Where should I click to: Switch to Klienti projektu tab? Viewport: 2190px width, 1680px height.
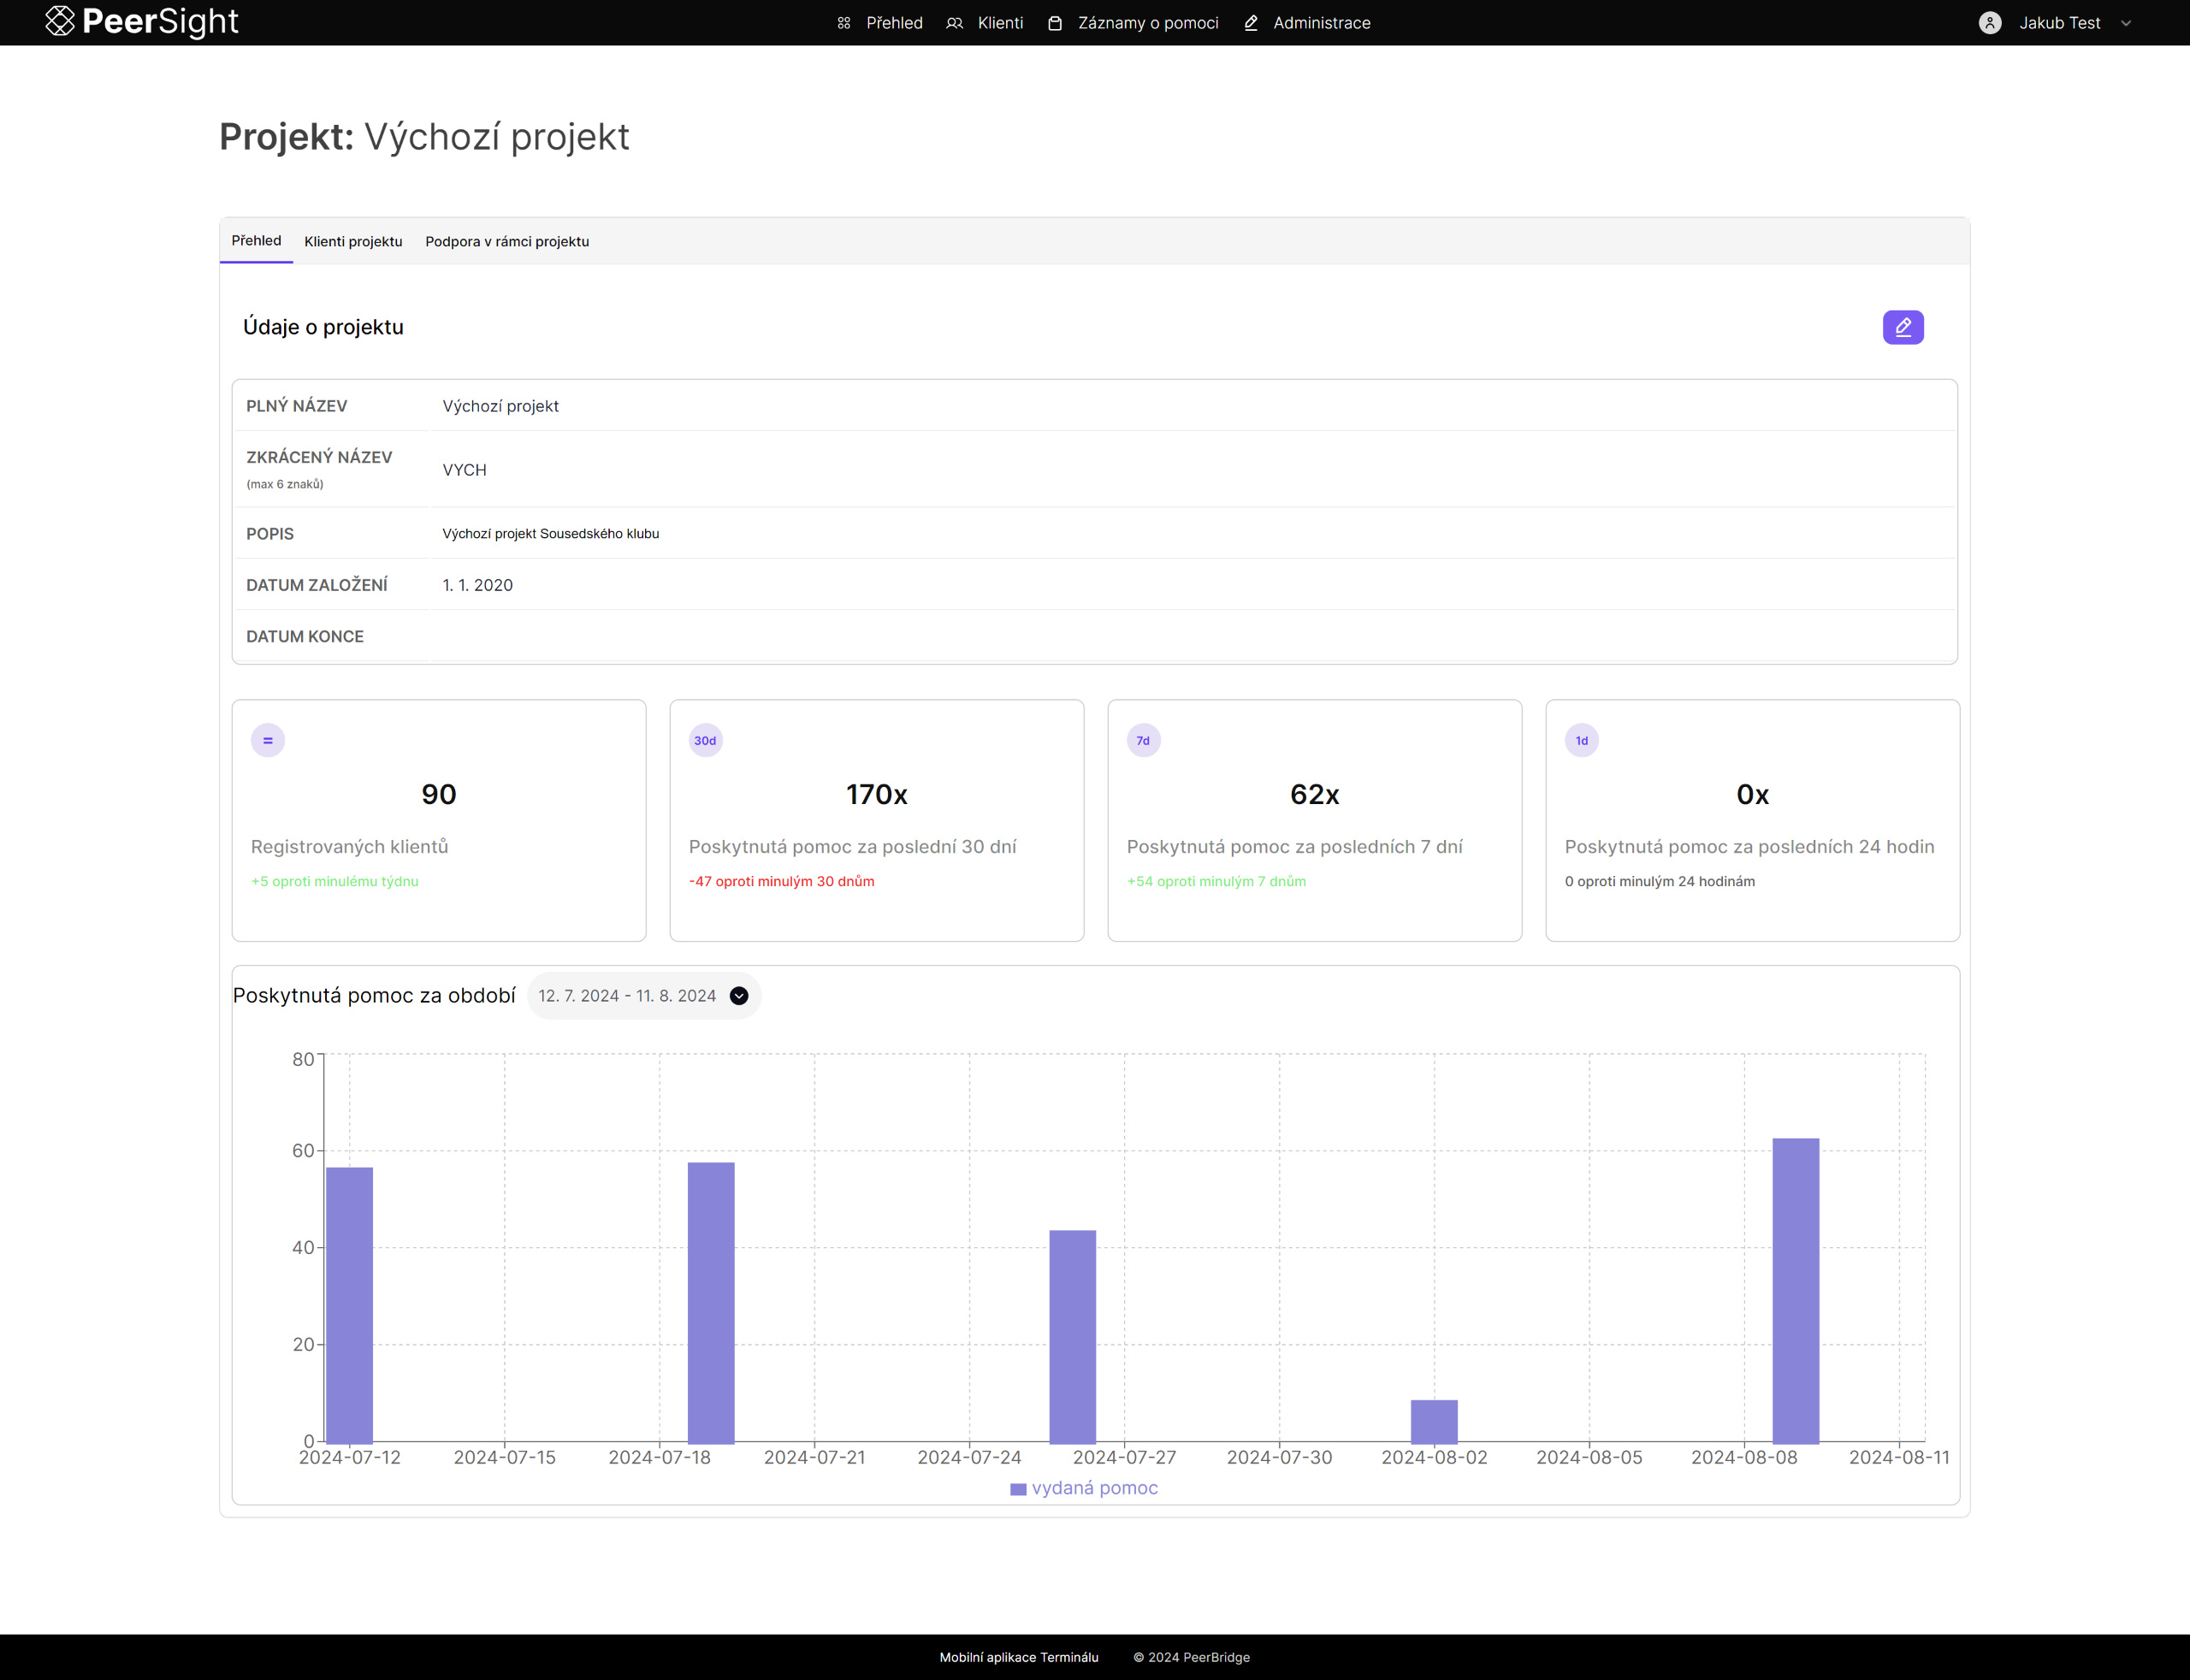click(353, 241)
